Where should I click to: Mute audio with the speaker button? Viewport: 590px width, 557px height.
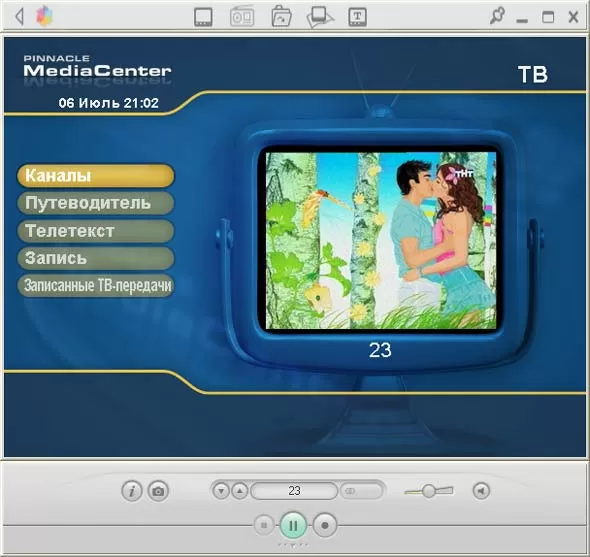click(x=481, y=491)
